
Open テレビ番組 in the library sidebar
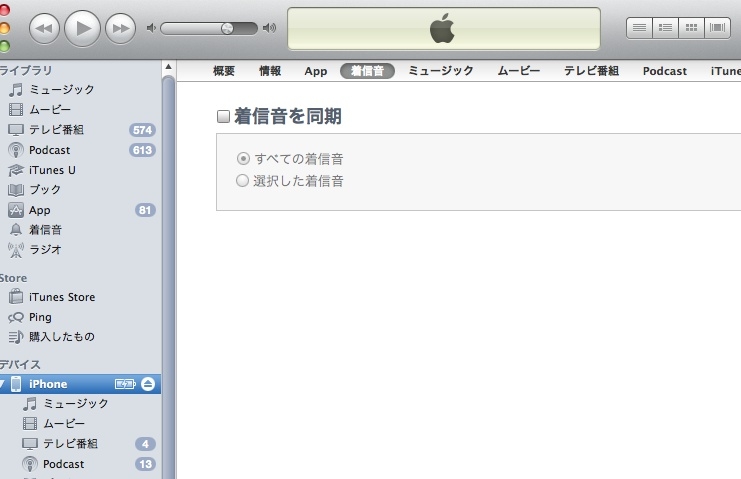pyautogui.click(x=80, y=129)
